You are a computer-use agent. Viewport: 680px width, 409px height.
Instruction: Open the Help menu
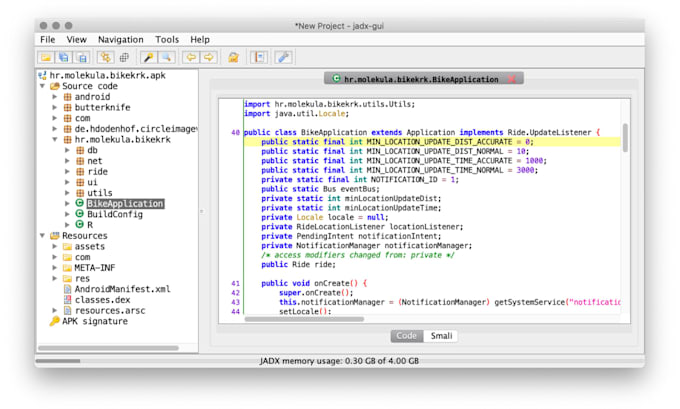[x=200, y=39]
